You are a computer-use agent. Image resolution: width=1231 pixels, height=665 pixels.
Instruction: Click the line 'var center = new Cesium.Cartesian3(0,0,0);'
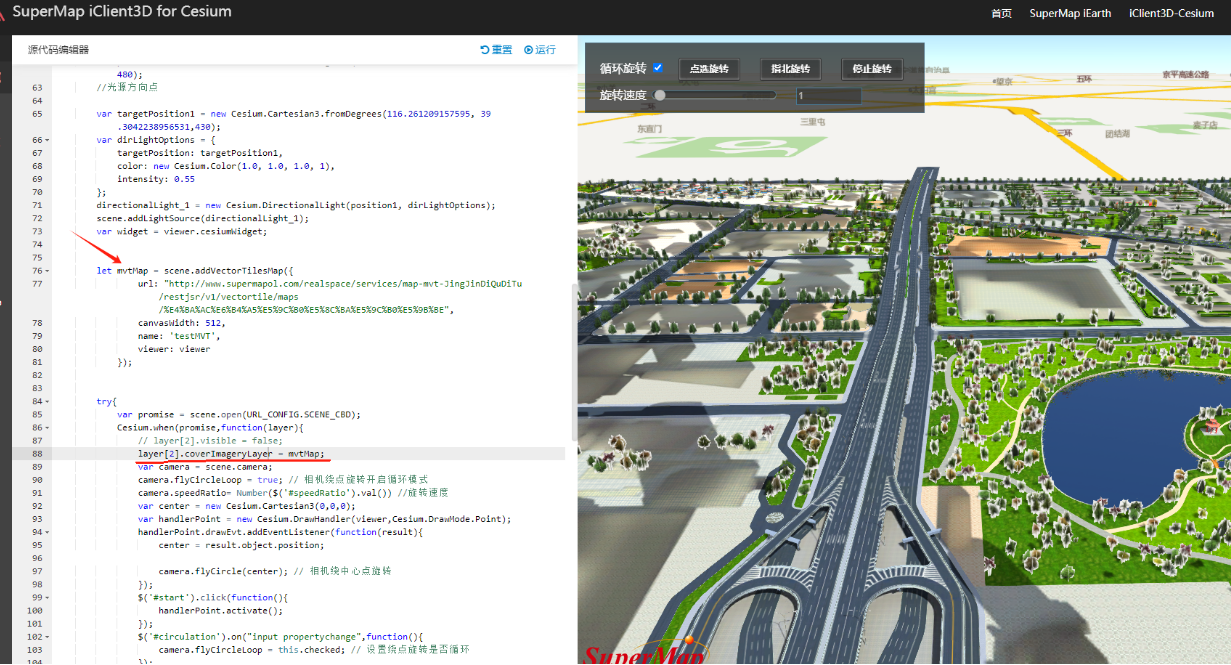click(247, 505)
